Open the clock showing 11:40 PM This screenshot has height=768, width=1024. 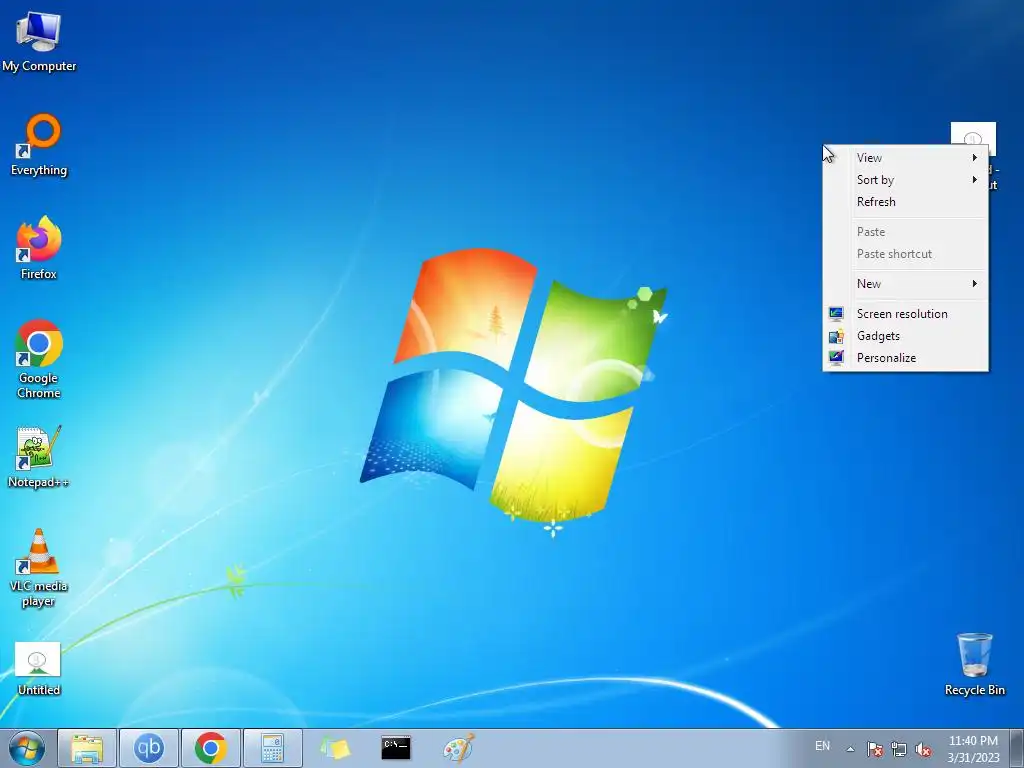[x=973, y=748]
